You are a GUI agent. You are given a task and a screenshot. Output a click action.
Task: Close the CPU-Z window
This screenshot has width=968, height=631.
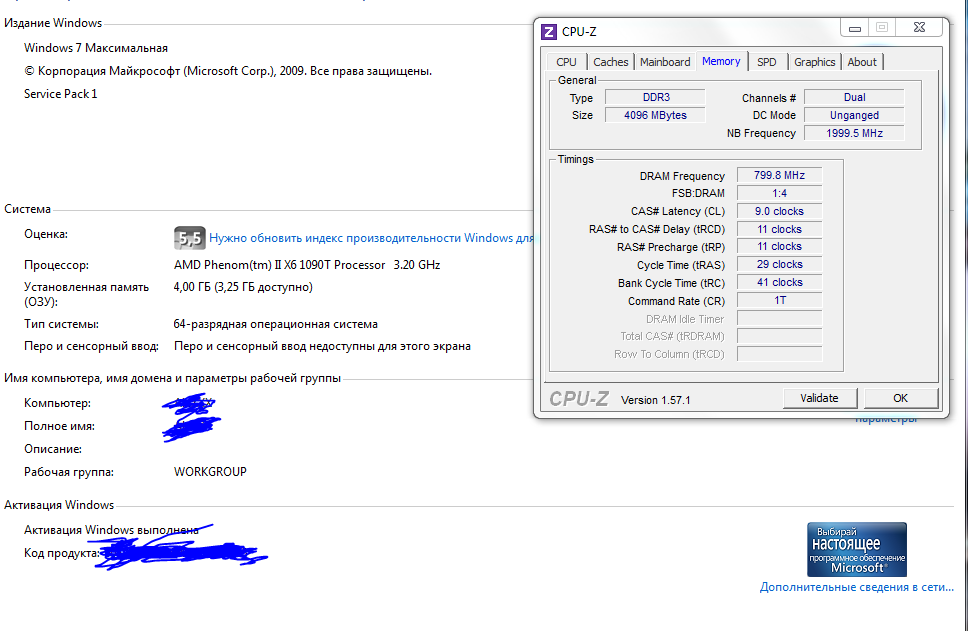click(919, 27)
